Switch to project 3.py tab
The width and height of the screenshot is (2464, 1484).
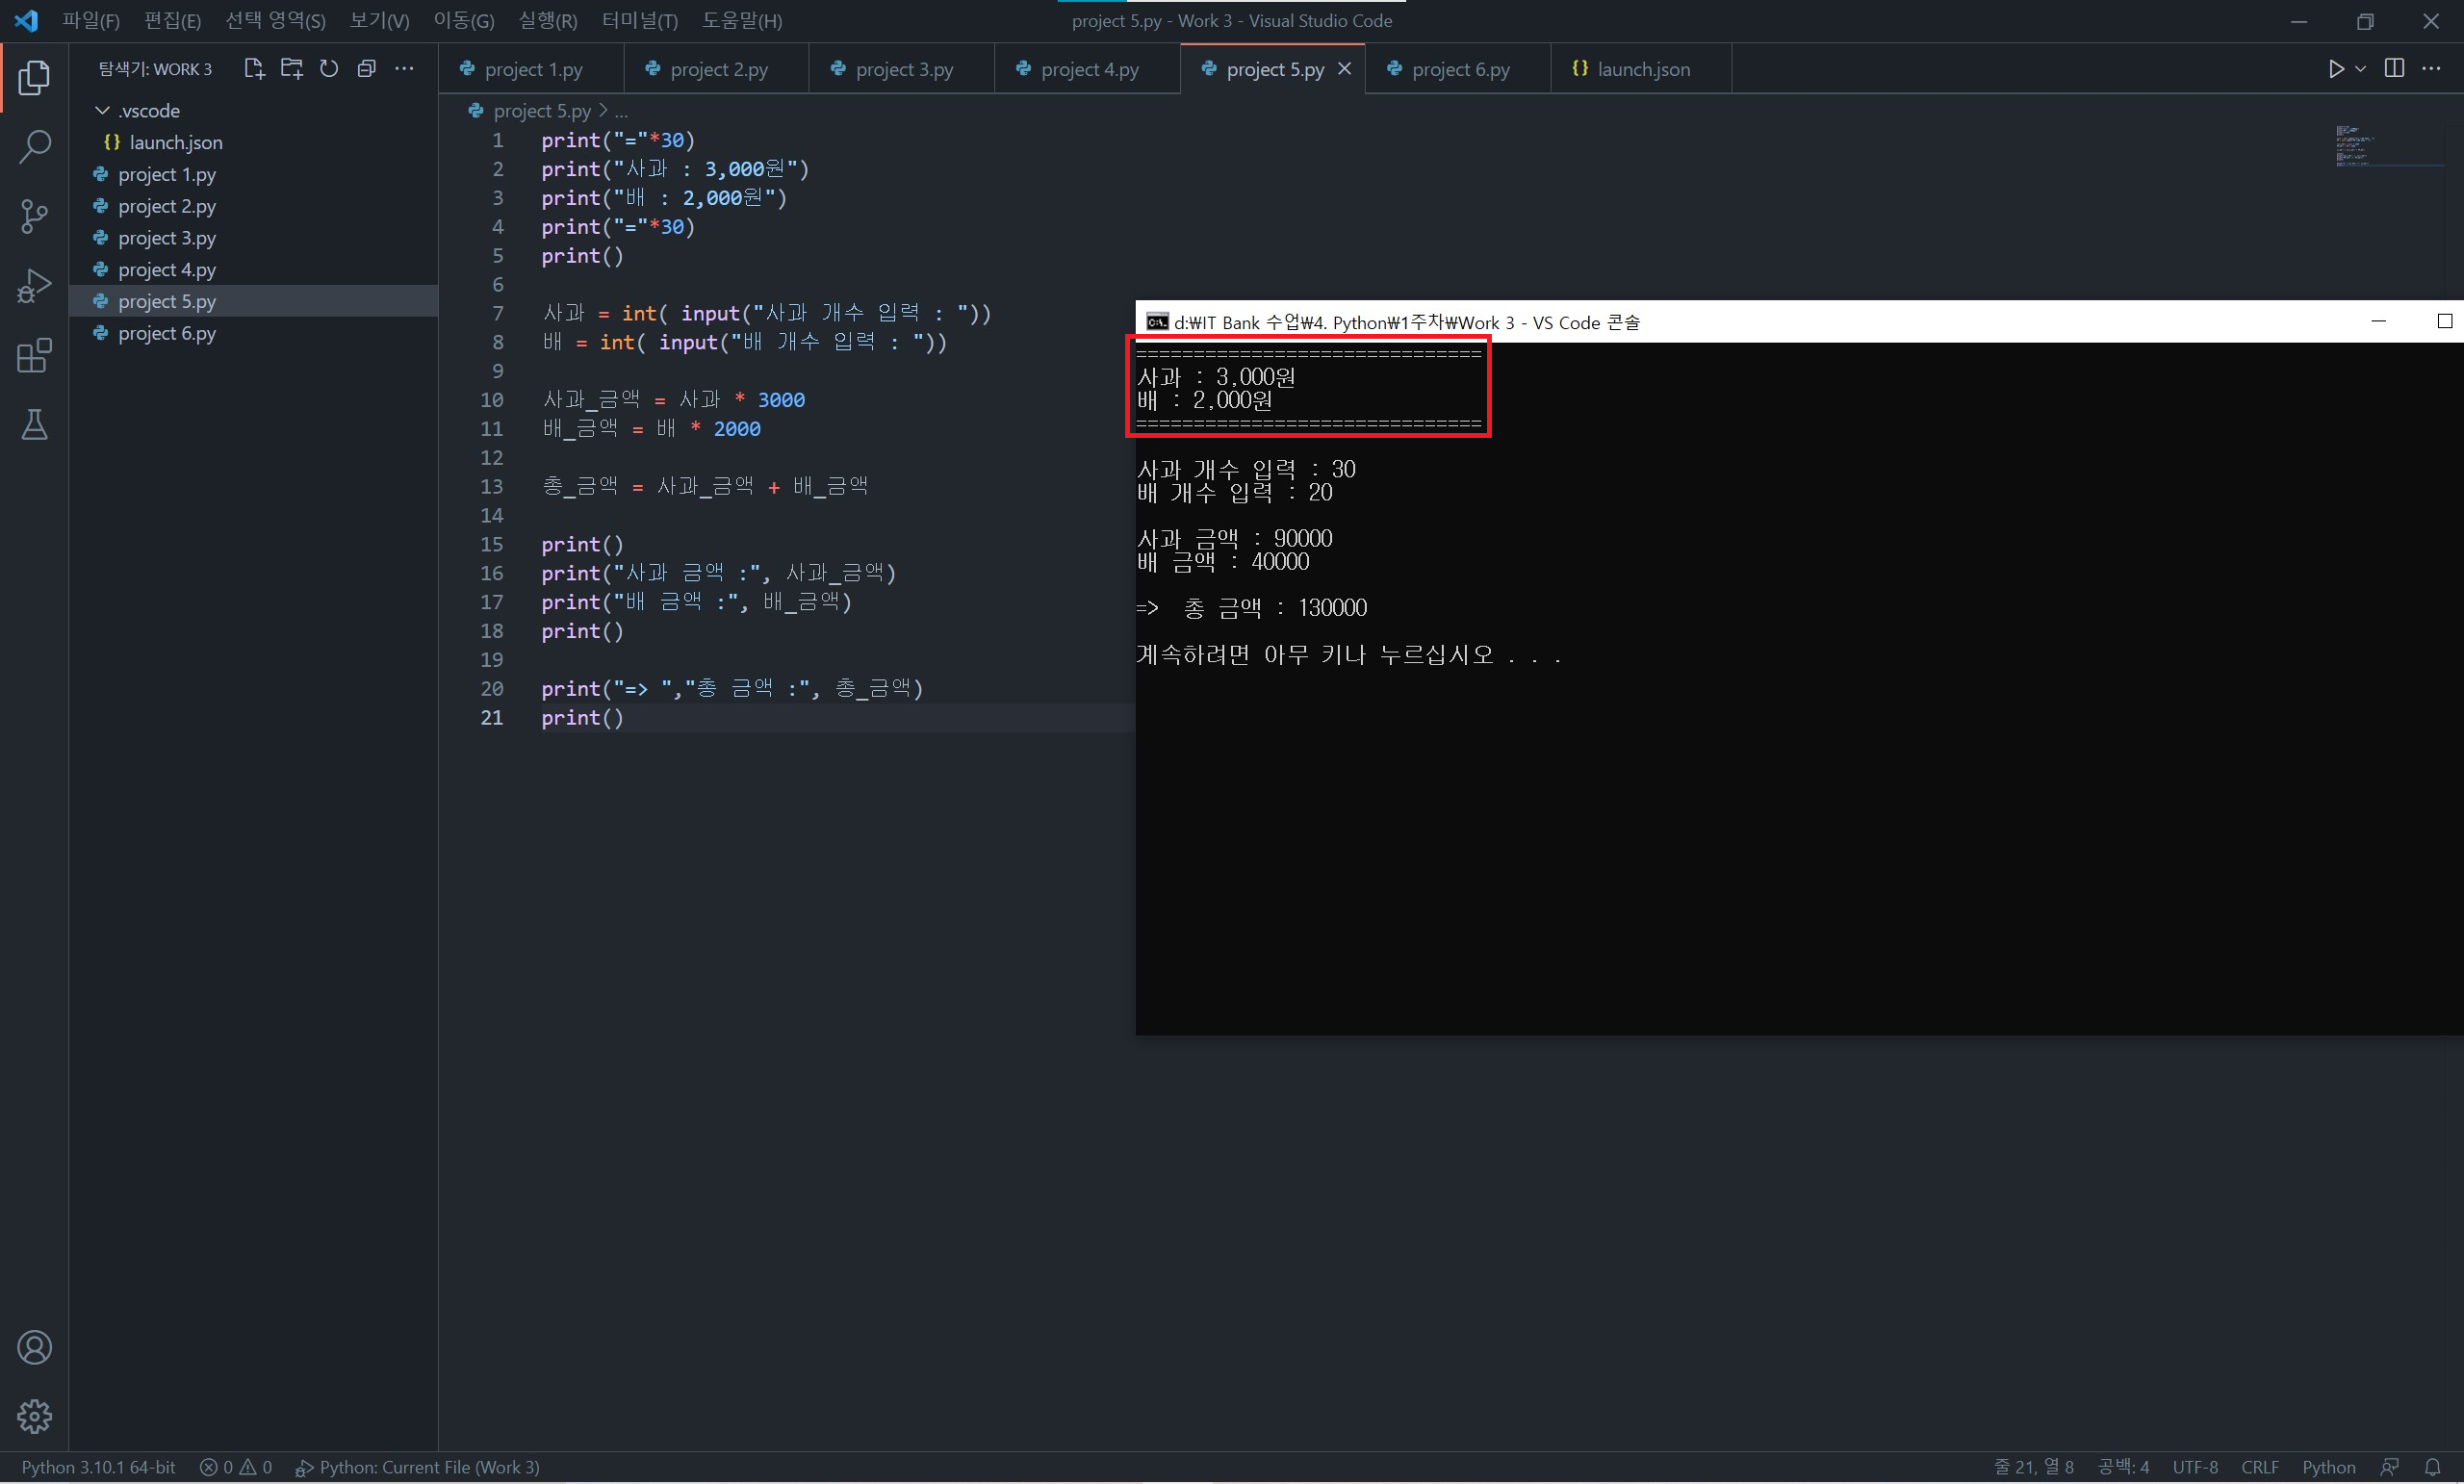click(903, 69)
